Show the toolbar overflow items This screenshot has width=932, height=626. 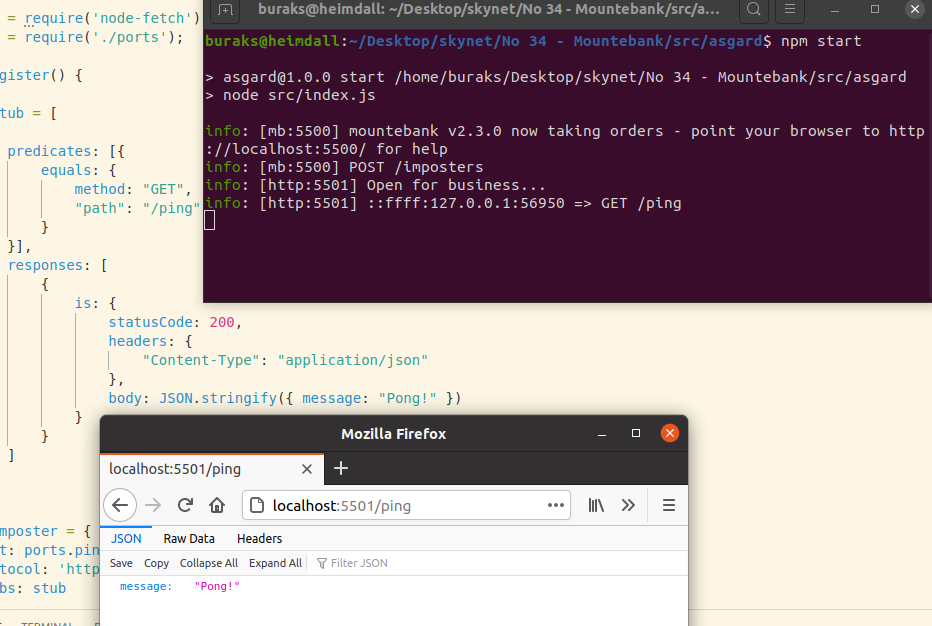point(628,505)
